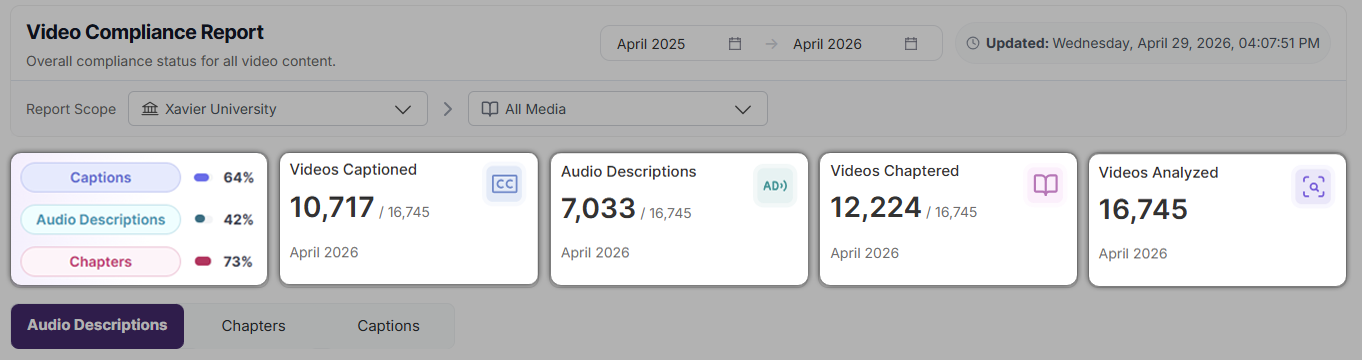Click the 7,033 audio descriptions count

[598, 208]
